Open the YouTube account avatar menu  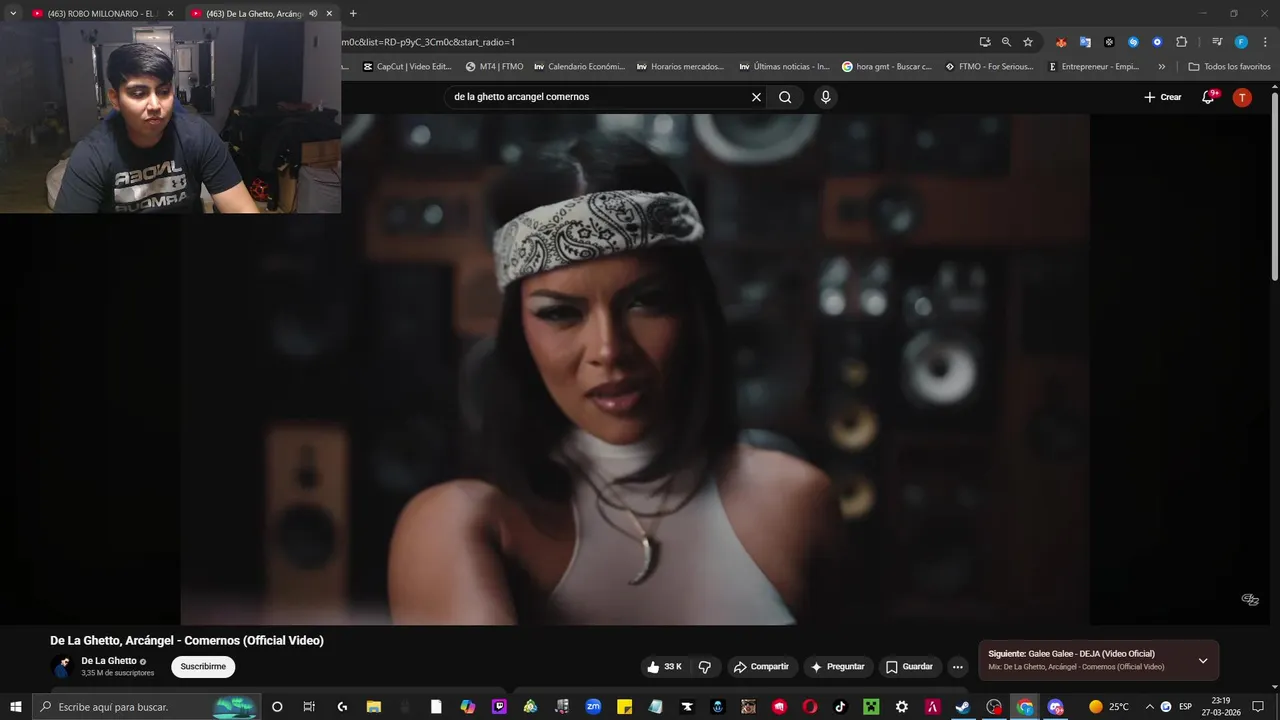point(1242,97)
